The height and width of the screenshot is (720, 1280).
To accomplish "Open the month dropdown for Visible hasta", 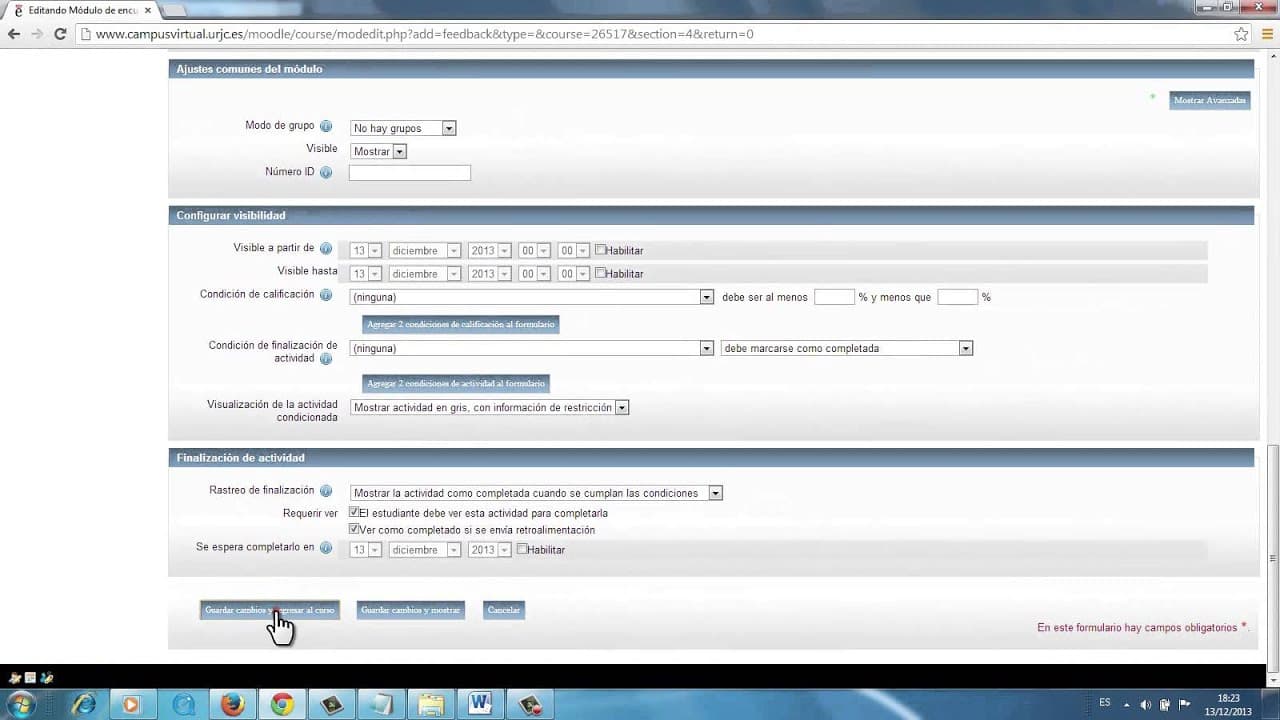I will click(424, 273).
